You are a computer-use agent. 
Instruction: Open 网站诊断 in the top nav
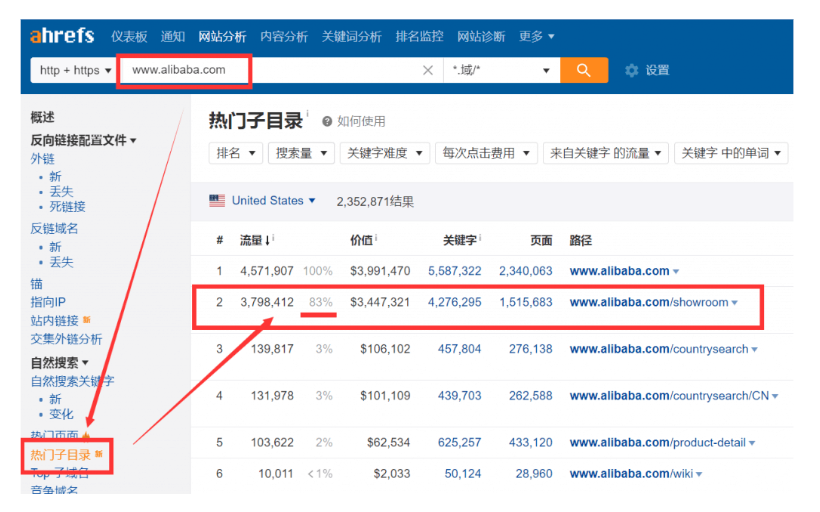[481, 36]
